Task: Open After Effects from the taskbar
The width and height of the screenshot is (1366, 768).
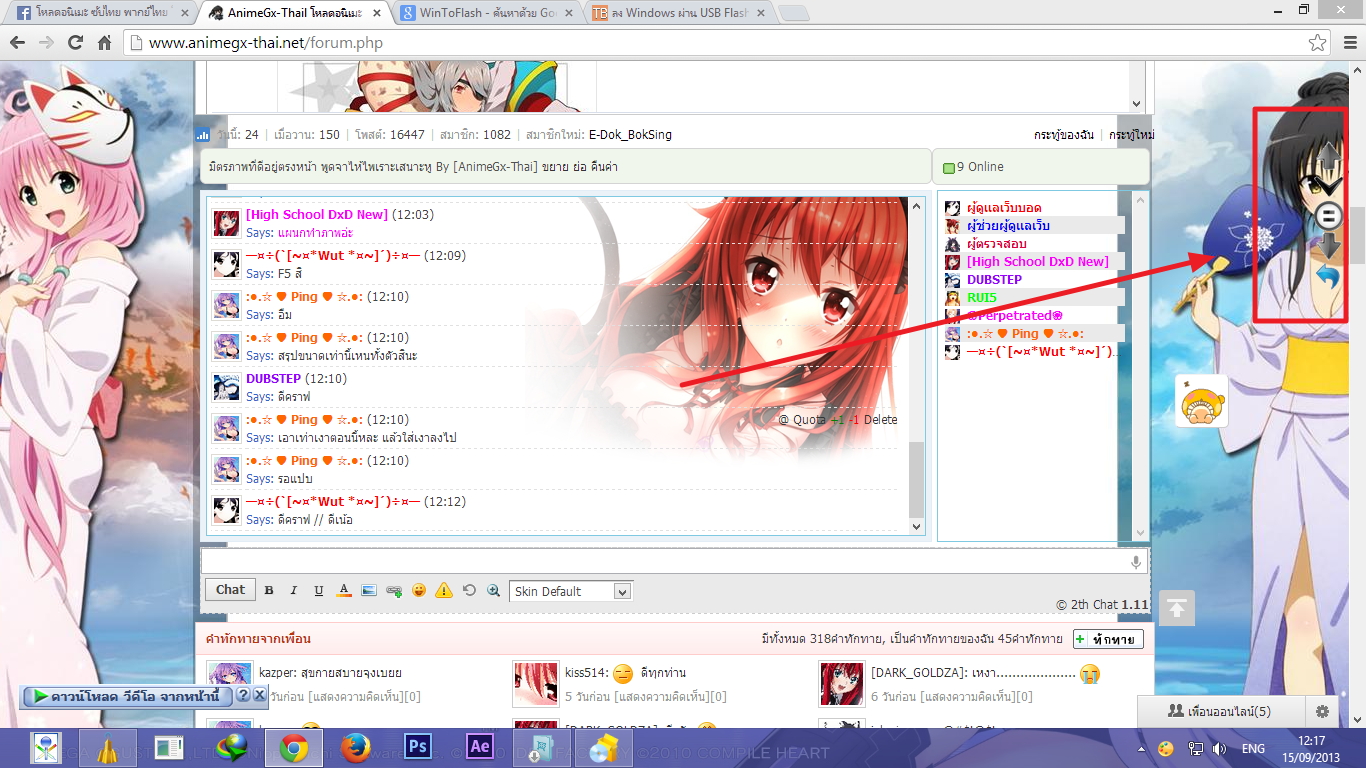Action: [480, 747]
